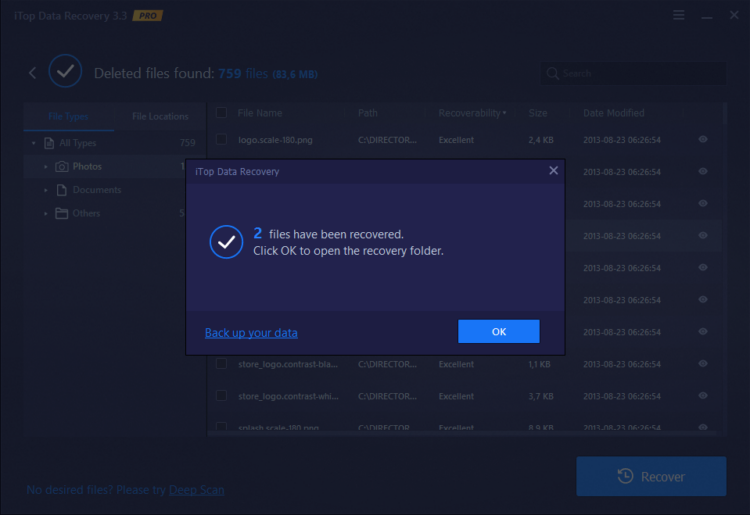Click OK to open recovery folder

498,331
